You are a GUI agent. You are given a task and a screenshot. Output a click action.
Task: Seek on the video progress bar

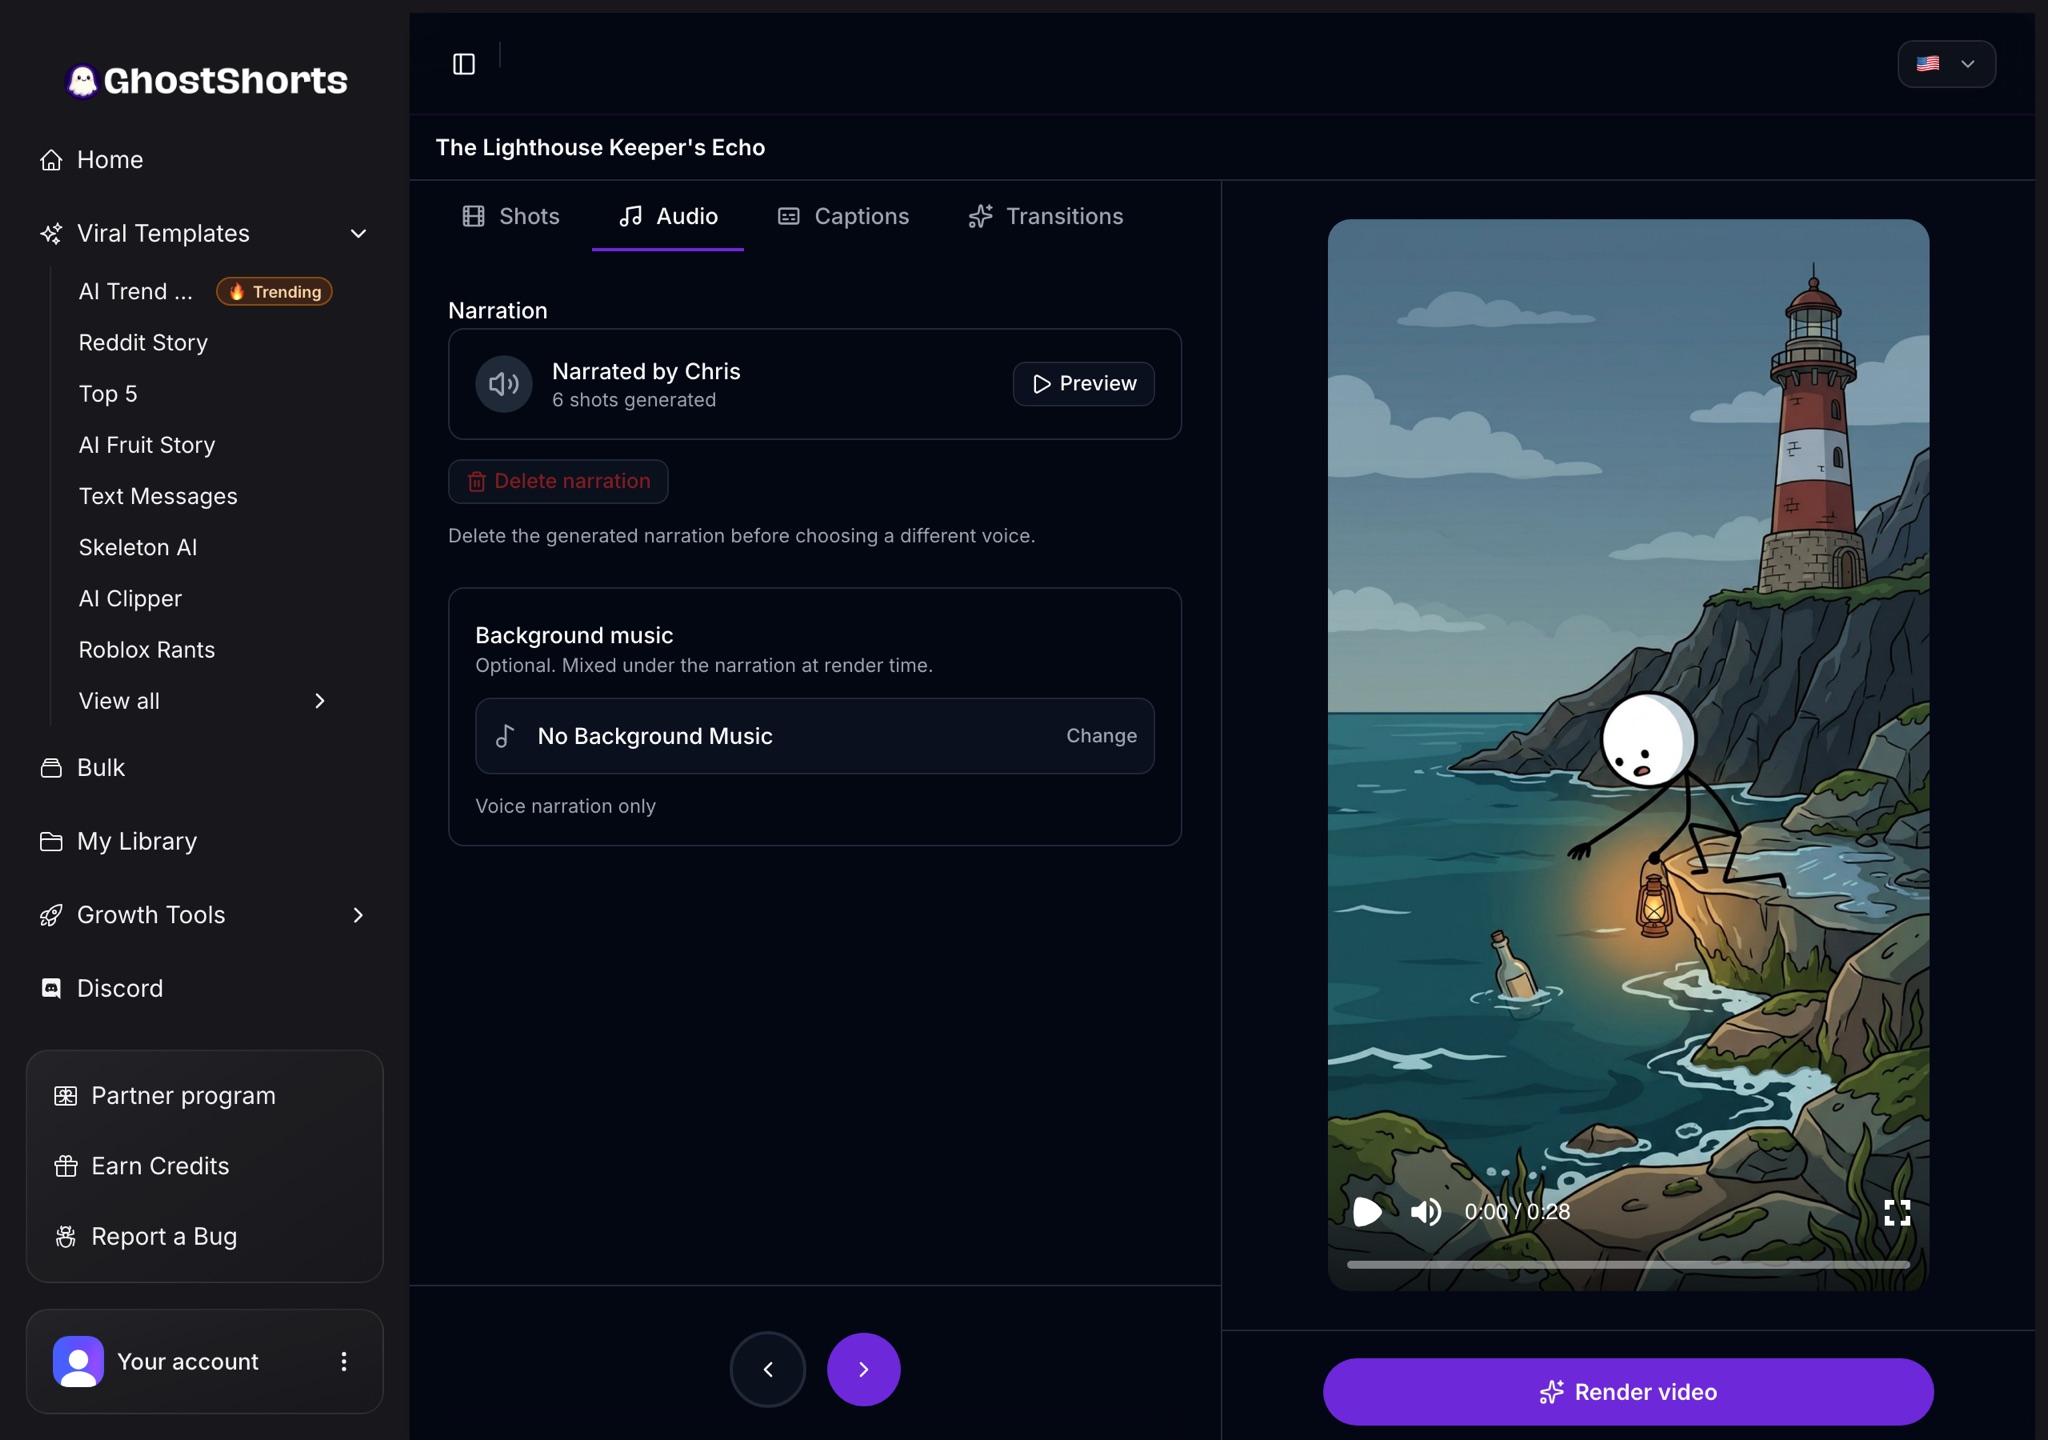[1628, 1264]
